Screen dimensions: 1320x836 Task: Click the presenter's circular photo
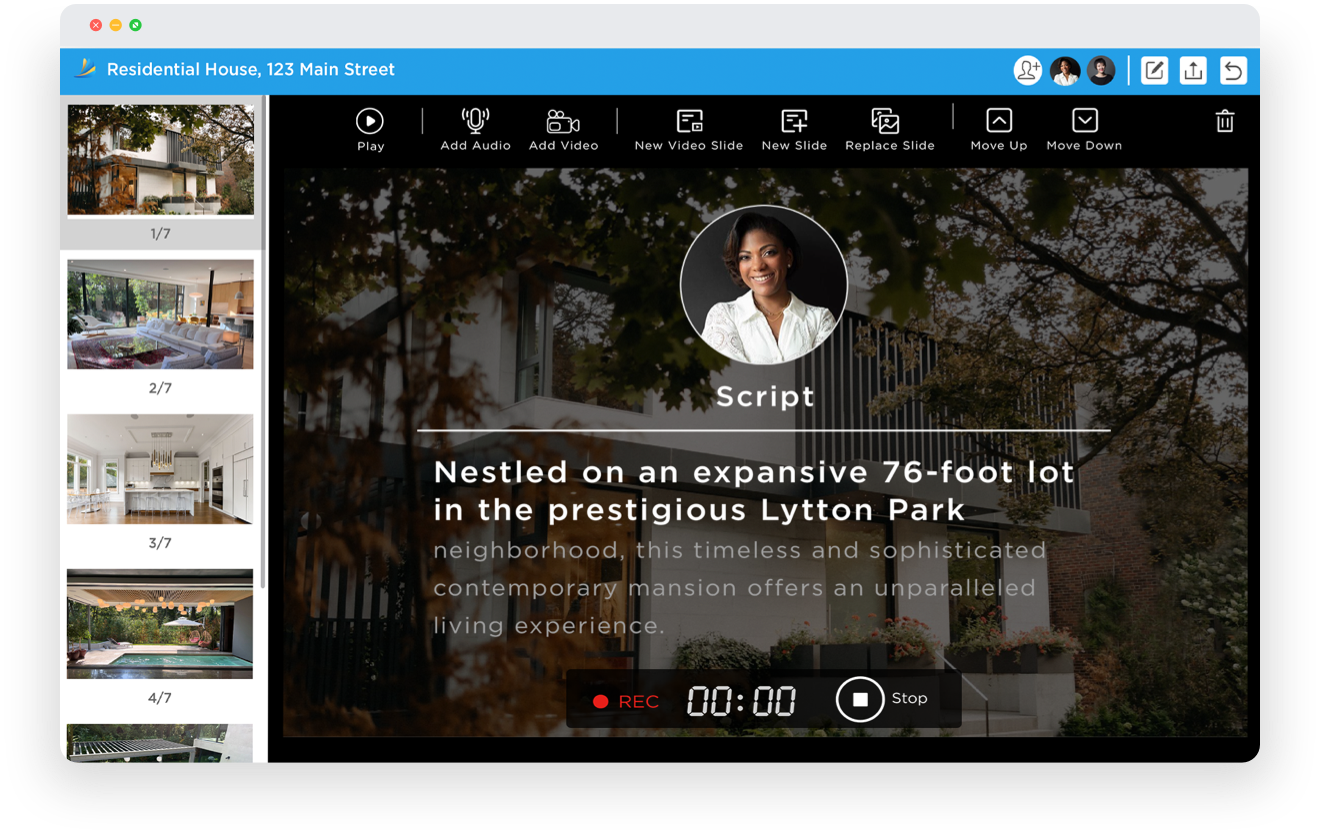(764, 285)
